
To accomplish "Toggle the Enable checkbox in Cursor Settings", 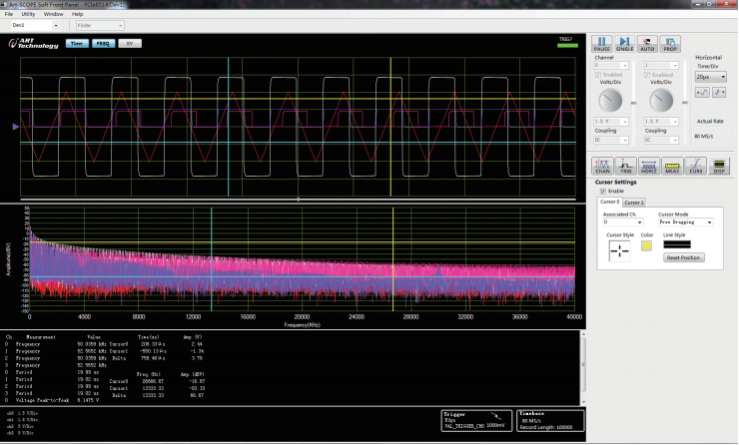I will coord(603,190).
